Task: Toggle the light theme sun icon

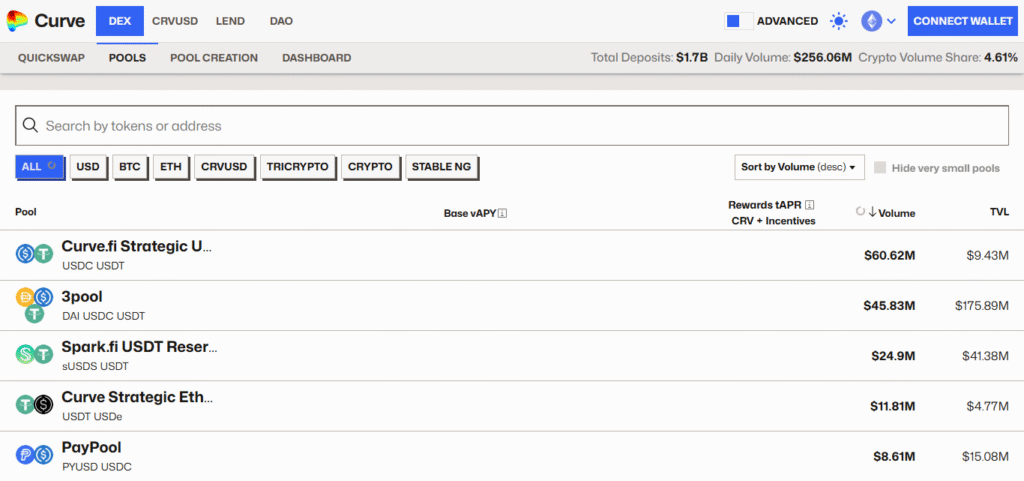Action: coord(839,21)
